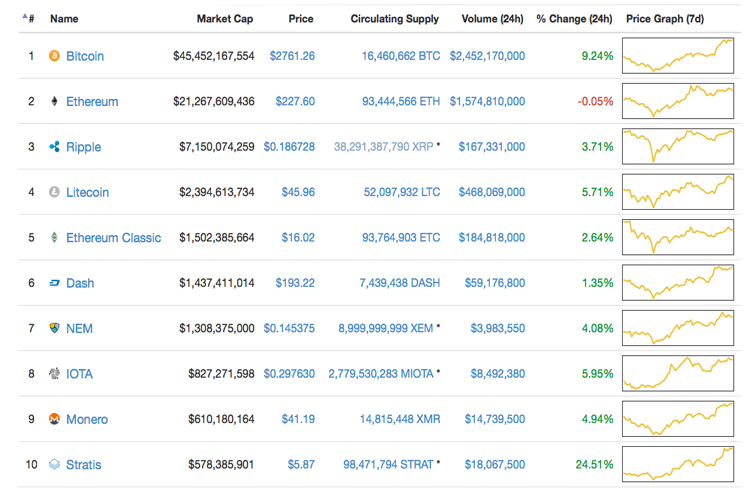Click Litecoin price $45.96
This screenshot has height=500, width=750.
coord(298,192)
